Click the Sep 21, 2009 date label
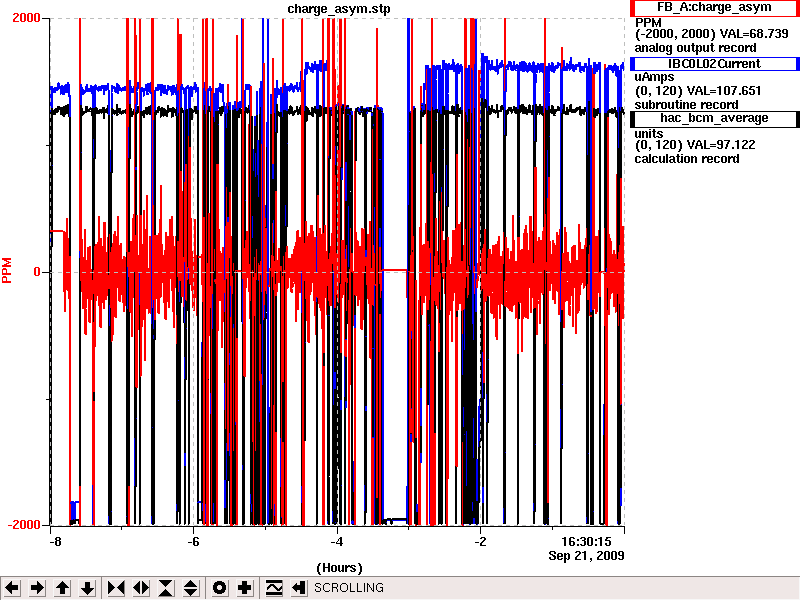Image resolution: width=800 pixels, height=600 pixels. pos(586,556)
